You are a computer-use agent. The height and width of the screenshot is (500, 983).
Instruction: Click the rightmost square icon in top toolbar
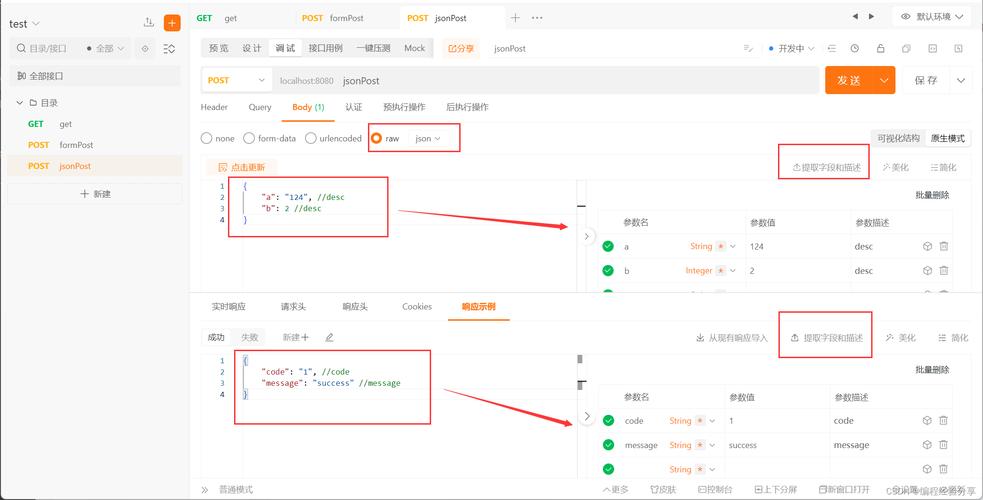tap(958, 48)
